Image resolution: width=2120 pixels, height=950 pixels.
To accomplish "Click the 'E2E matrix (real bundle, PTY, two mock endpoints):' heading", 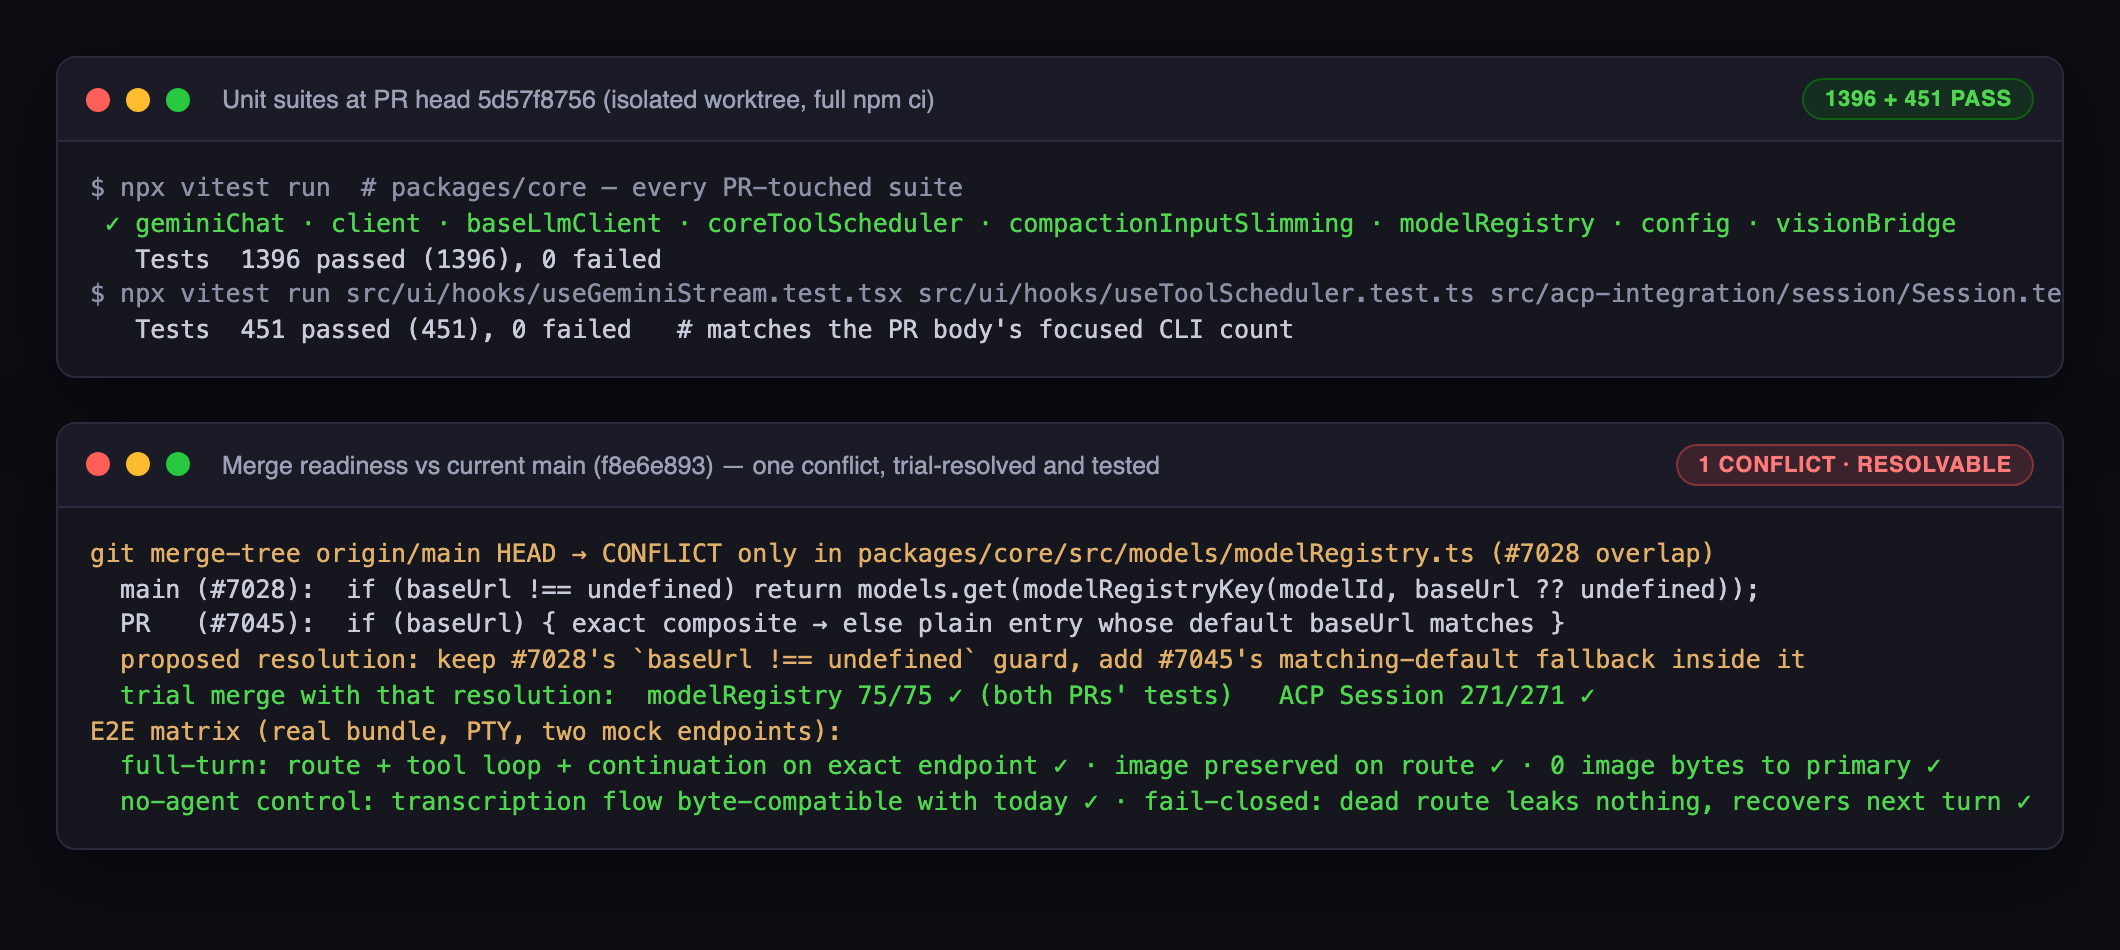I will coord(466,732).
